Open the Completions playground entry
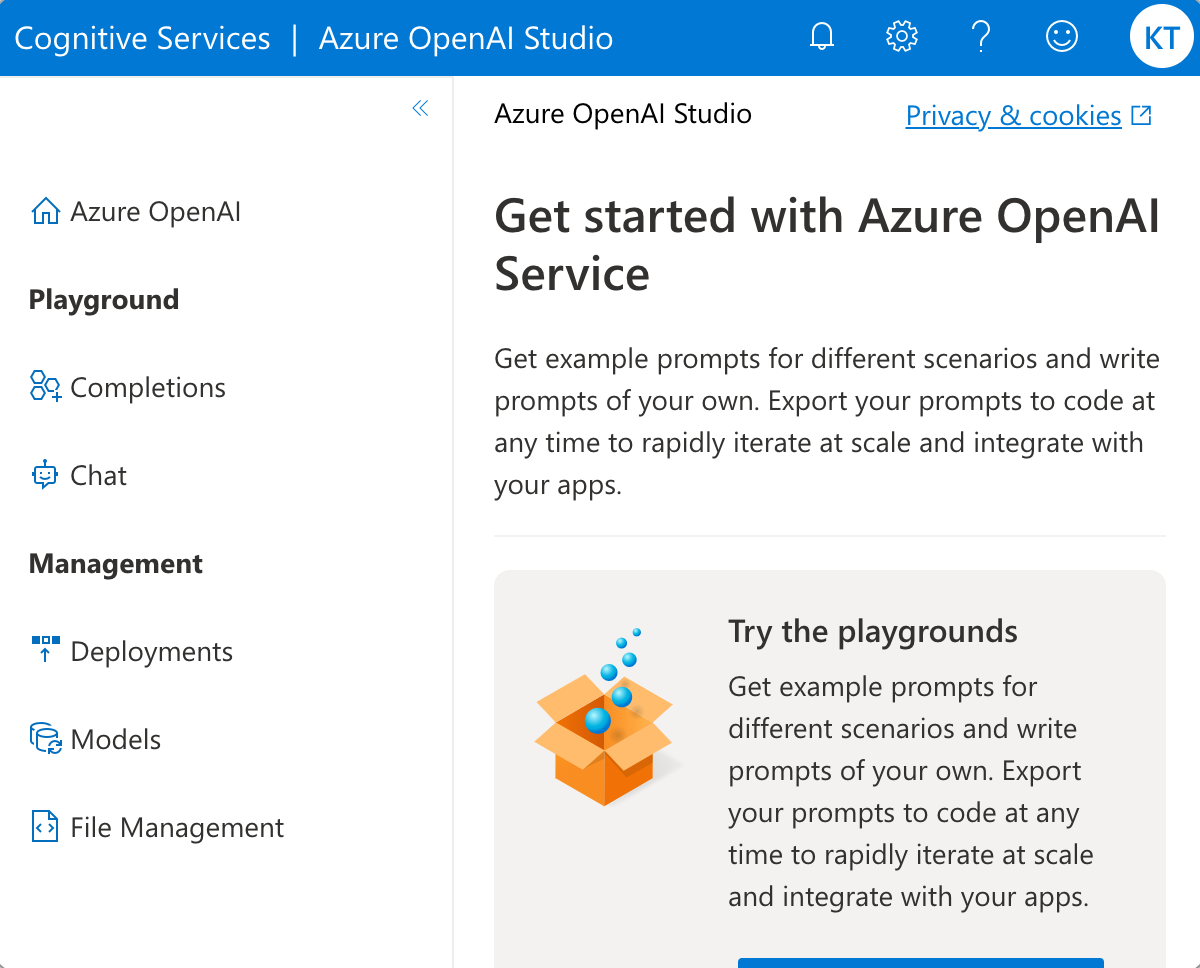Viewport: 1200px width, 968px height. (147, 387)
